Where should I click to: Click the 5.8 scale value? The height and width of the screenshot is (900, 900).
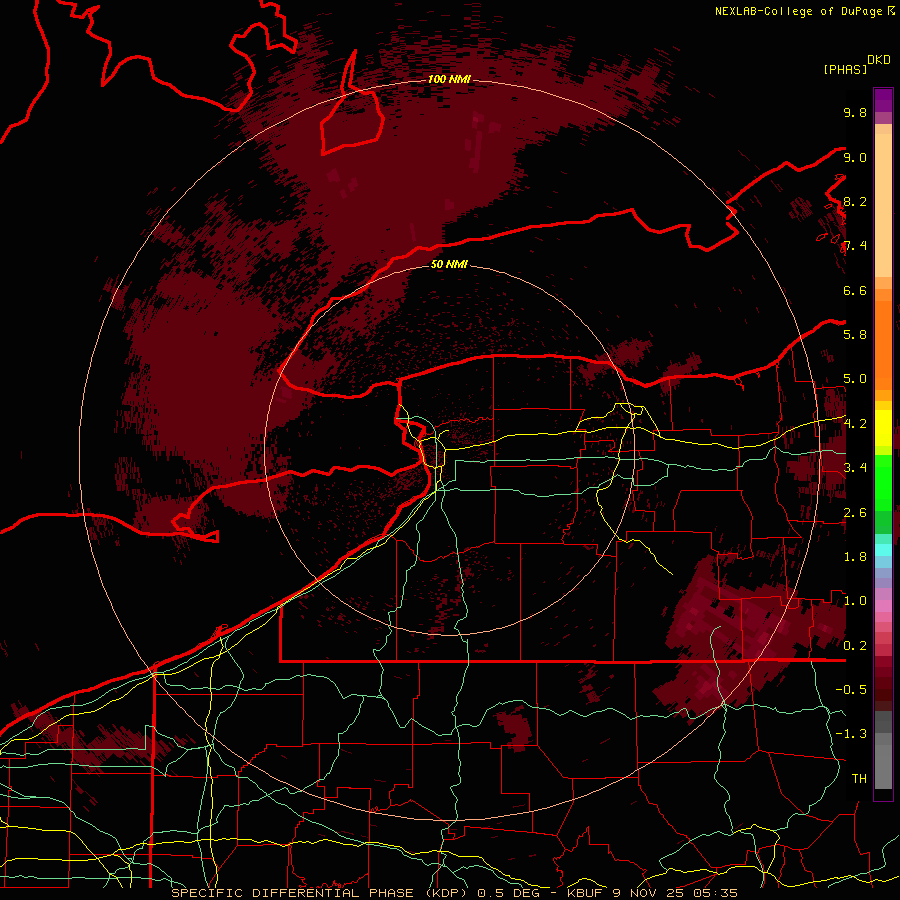(x=855, y=335)
